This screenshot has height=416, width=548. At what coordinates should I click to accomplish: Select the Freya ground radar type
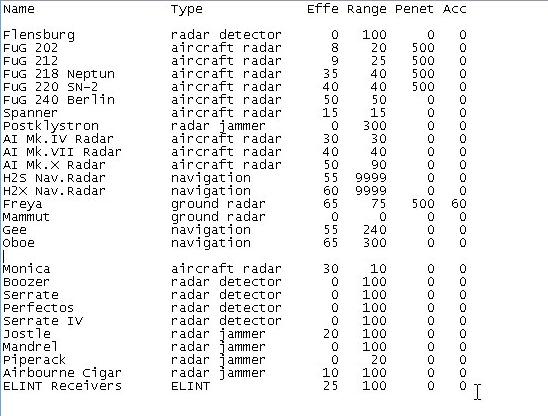(218, 204)
